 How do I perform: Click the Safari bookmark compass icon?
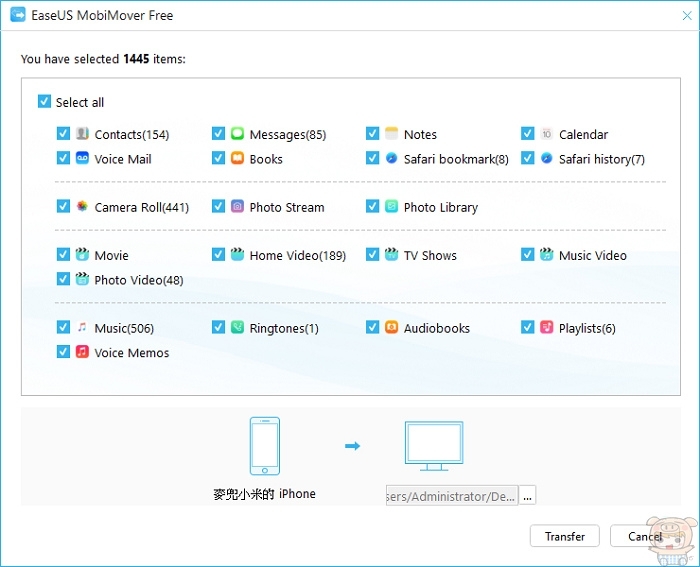pos(392,158)
